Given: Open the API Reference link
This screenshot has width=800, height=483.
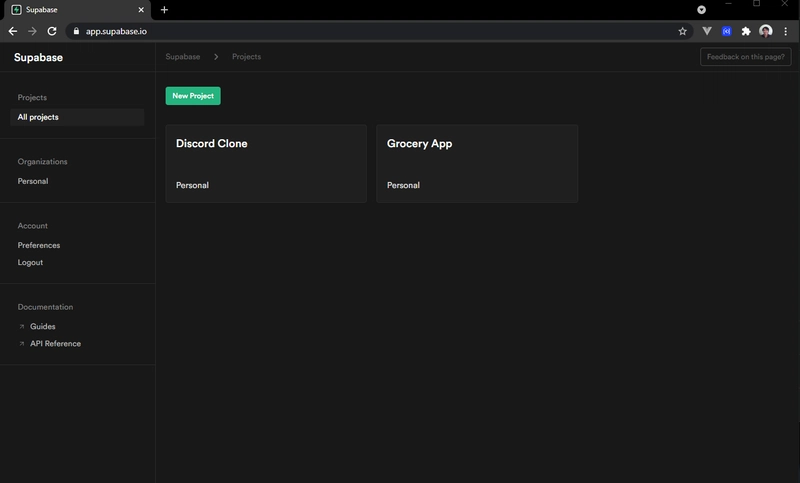Looking at the screenshot, I should click(55, 344).
